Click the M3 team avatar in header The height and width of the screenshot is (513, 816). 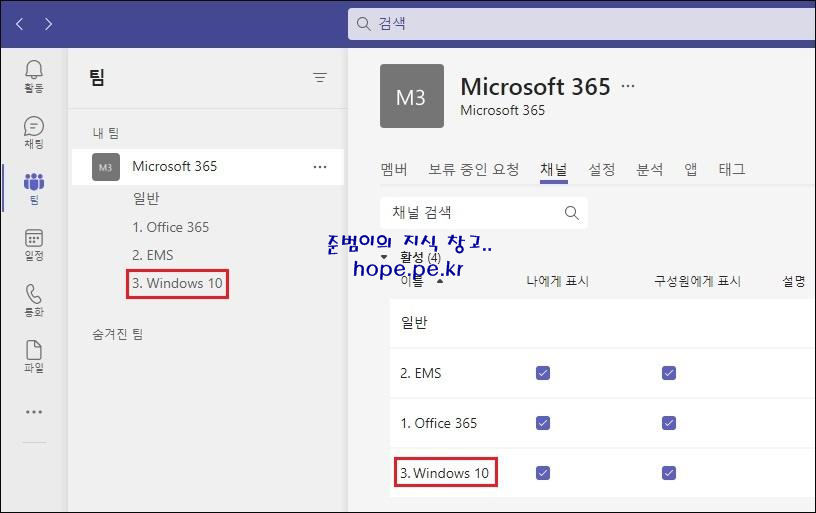tap(412, 96)
